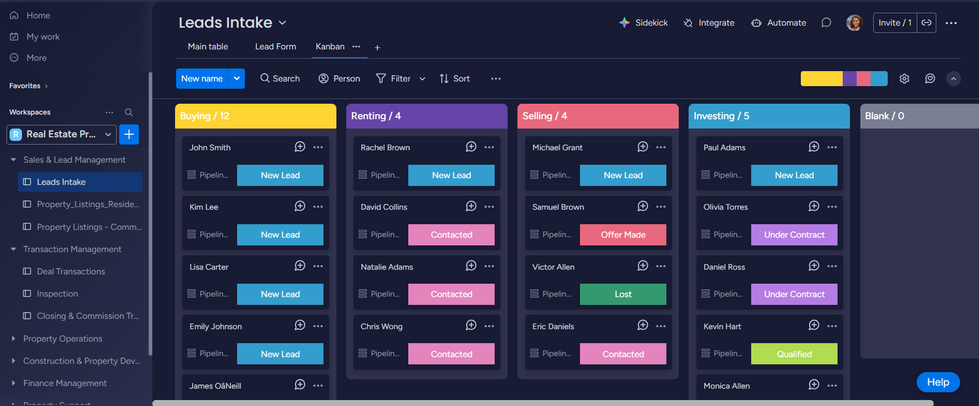Expand Construction & Property Dev folder
The image size is (979, 406).
[x=13, y=361]
